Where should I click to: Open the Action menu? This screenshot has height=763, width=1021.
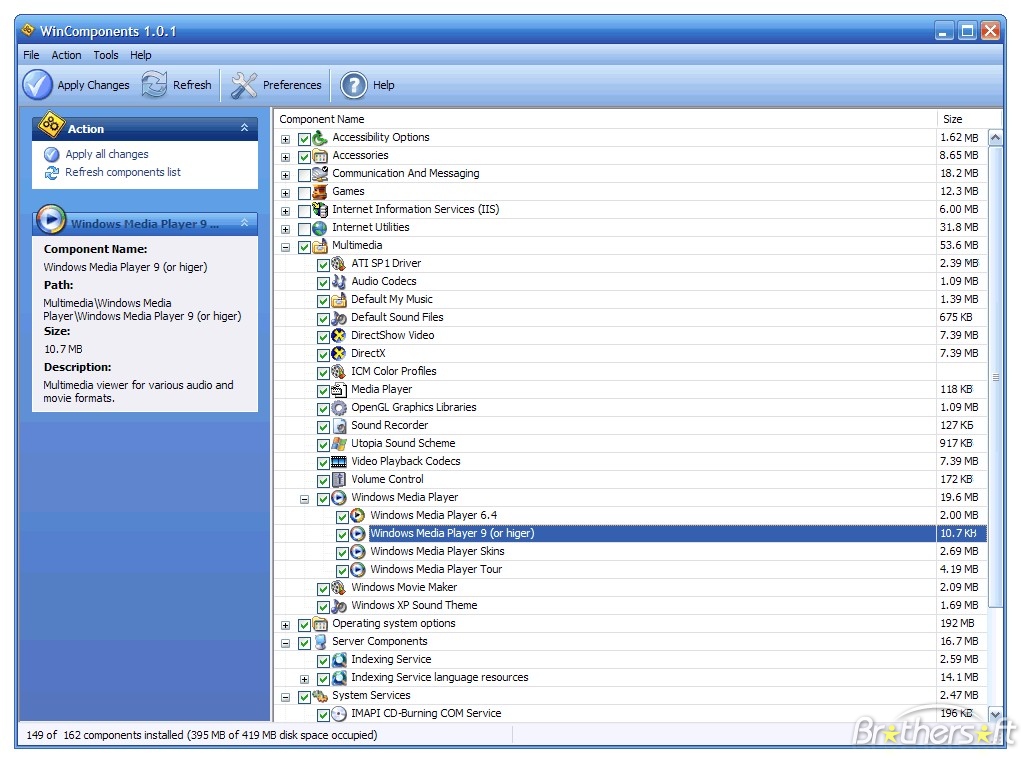66,55
